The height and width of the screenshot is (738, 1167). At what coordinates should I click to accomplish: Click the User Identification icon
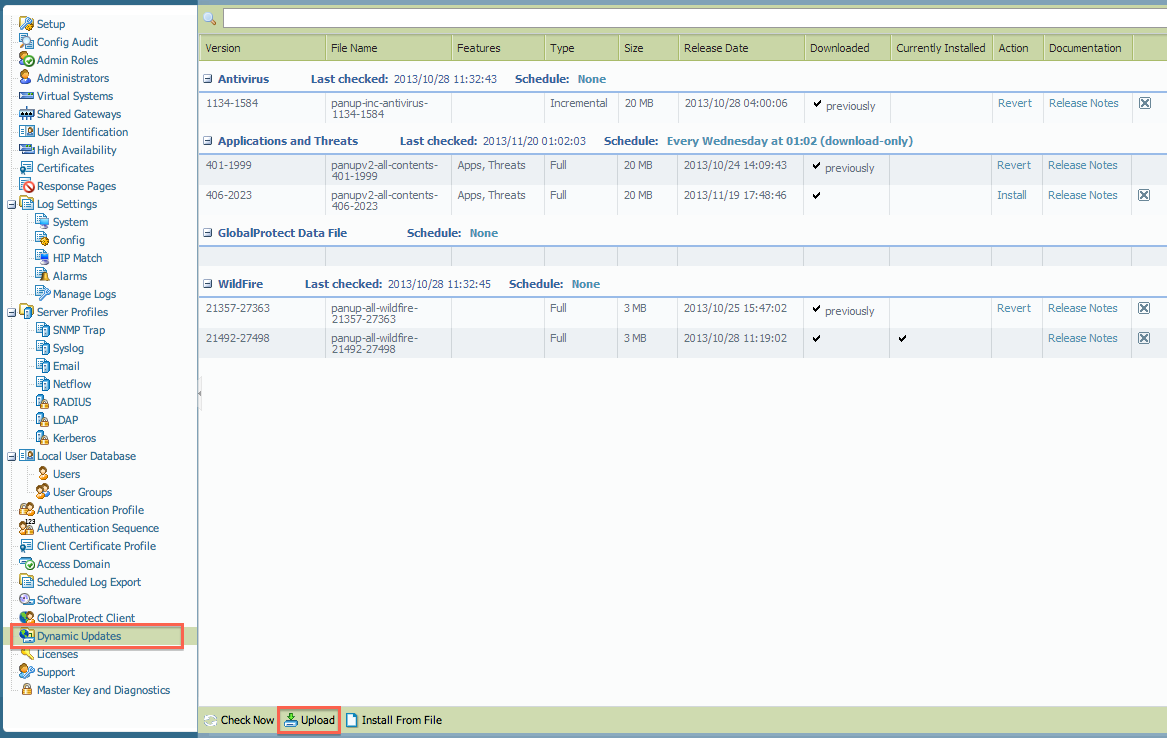coord(26,132)
